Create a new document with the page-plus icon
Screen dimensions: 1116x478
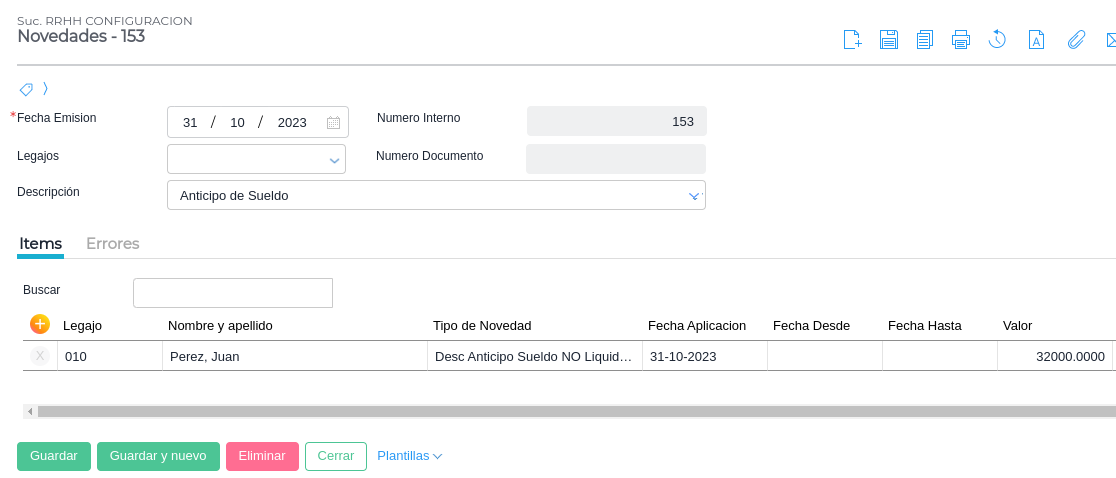pyautogui.click(x=852, y=40)
